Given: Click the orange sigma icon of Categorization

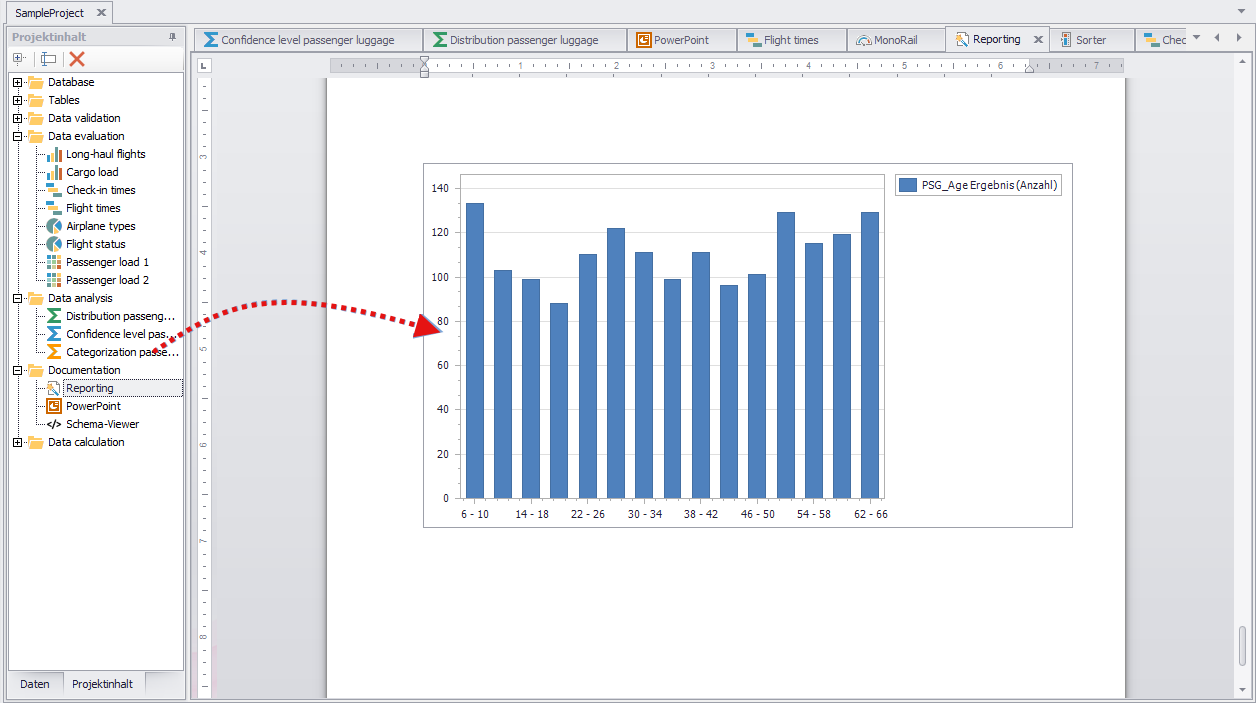Looking at the screenshot, I should [x=54, y=352].
